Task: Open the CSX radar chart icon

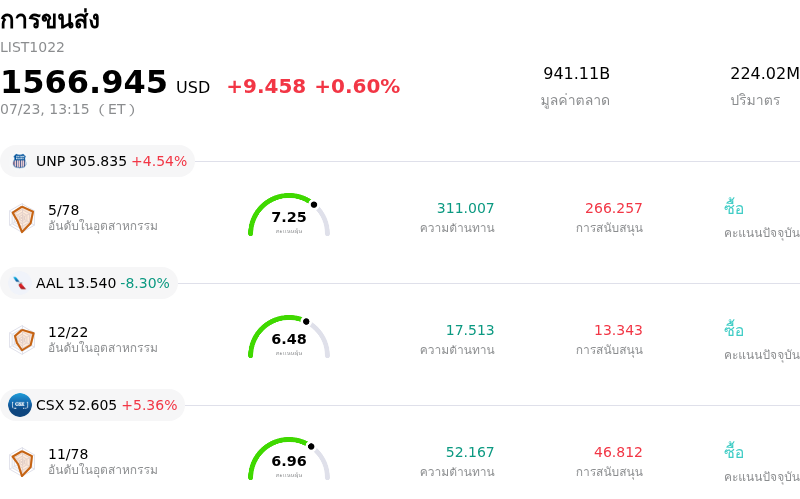Action: tap(22, 462)
